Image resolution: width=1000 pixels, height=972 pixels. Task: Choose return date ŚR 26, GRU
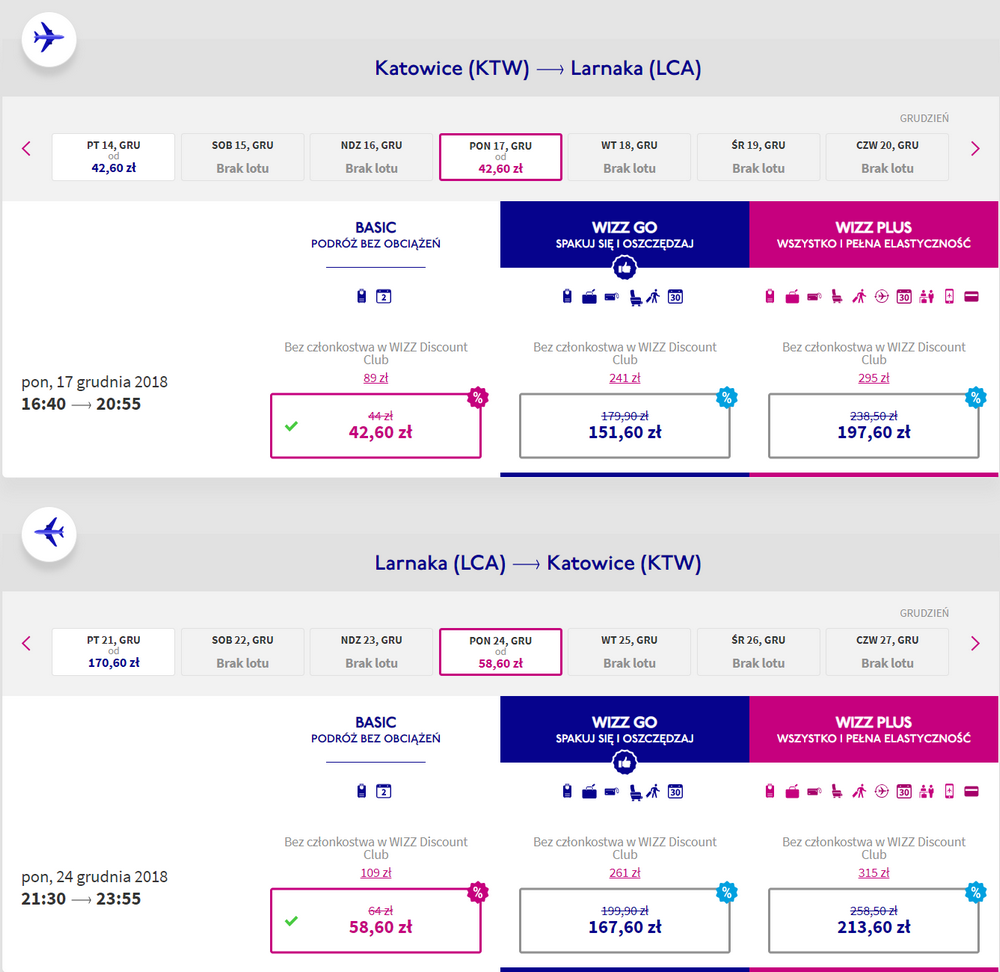(x=758, y=652)
